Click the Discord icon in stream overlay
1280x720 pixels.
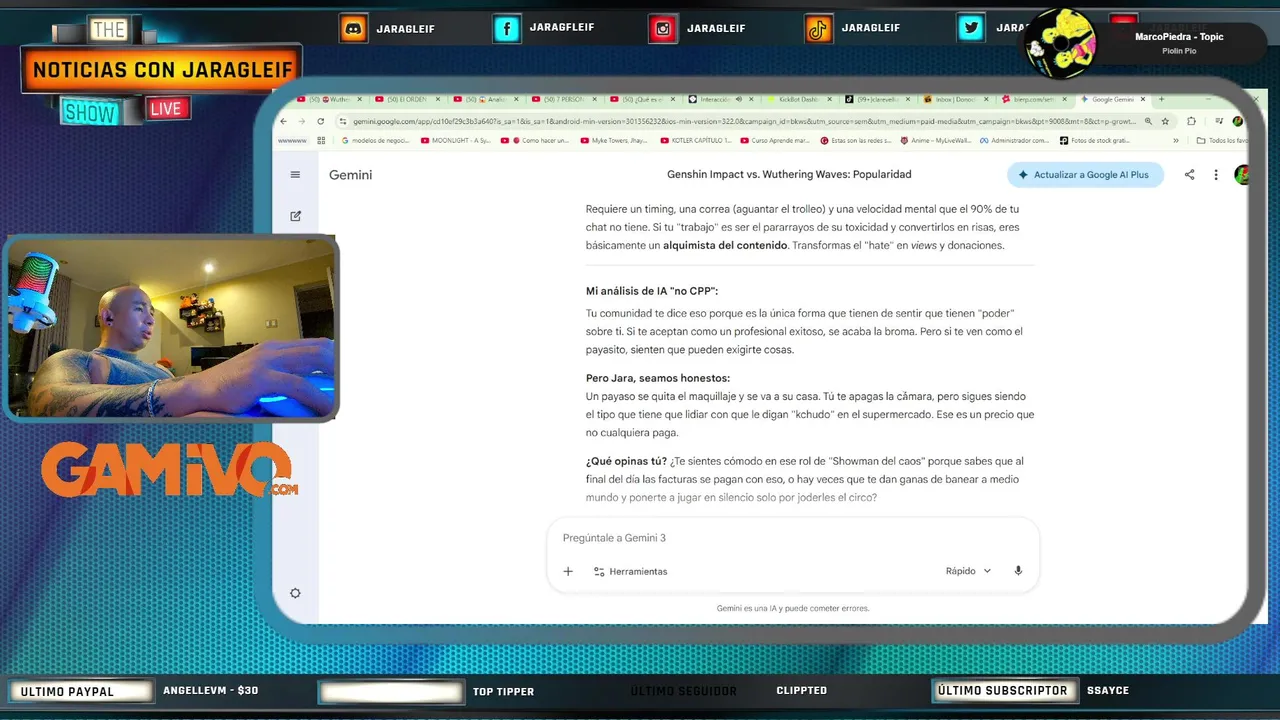(x=353, y=29)
